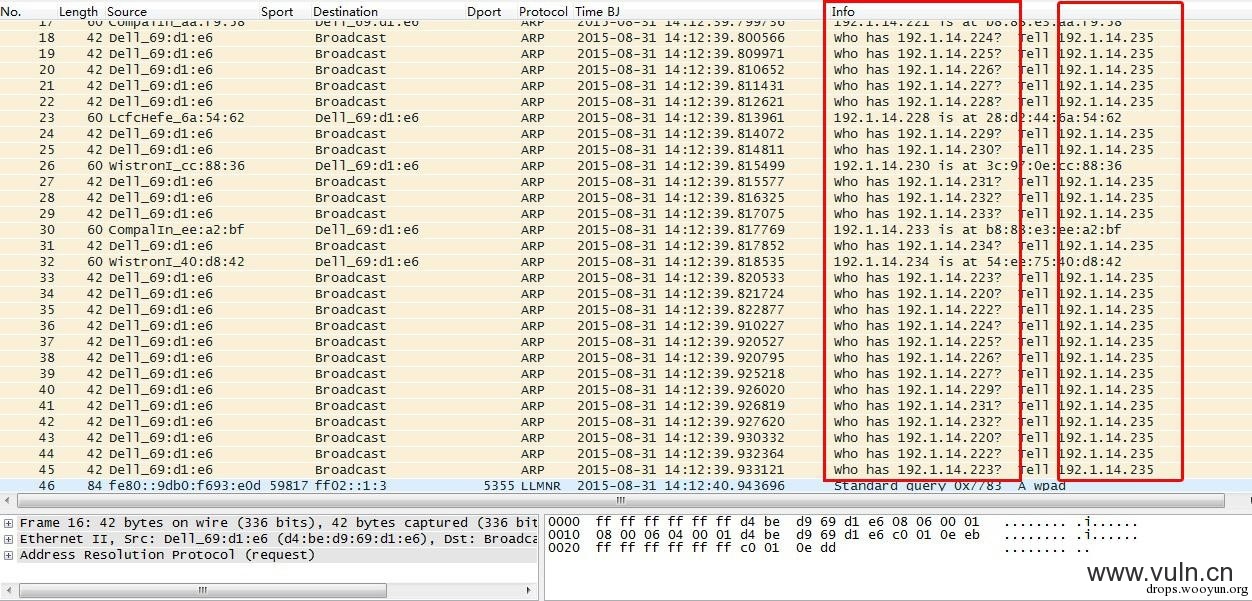This screenshot has height=601, width=1252.
Task: Select the Ethernet II line in details pane
Action: click(279, 539)
